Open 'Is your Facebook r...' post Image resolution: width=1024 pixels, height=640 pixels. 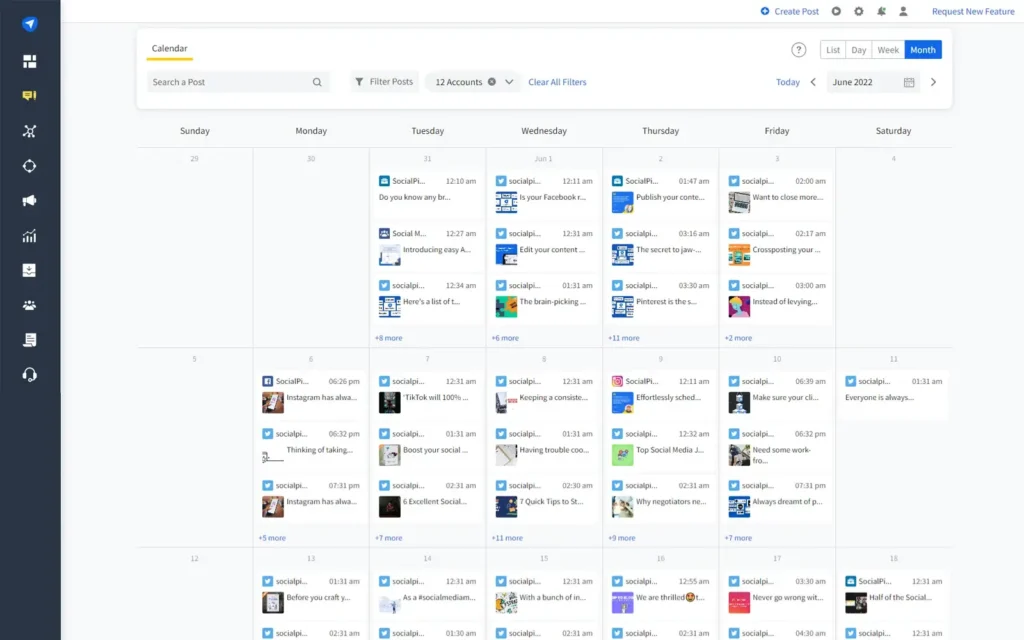click(544, 194)
